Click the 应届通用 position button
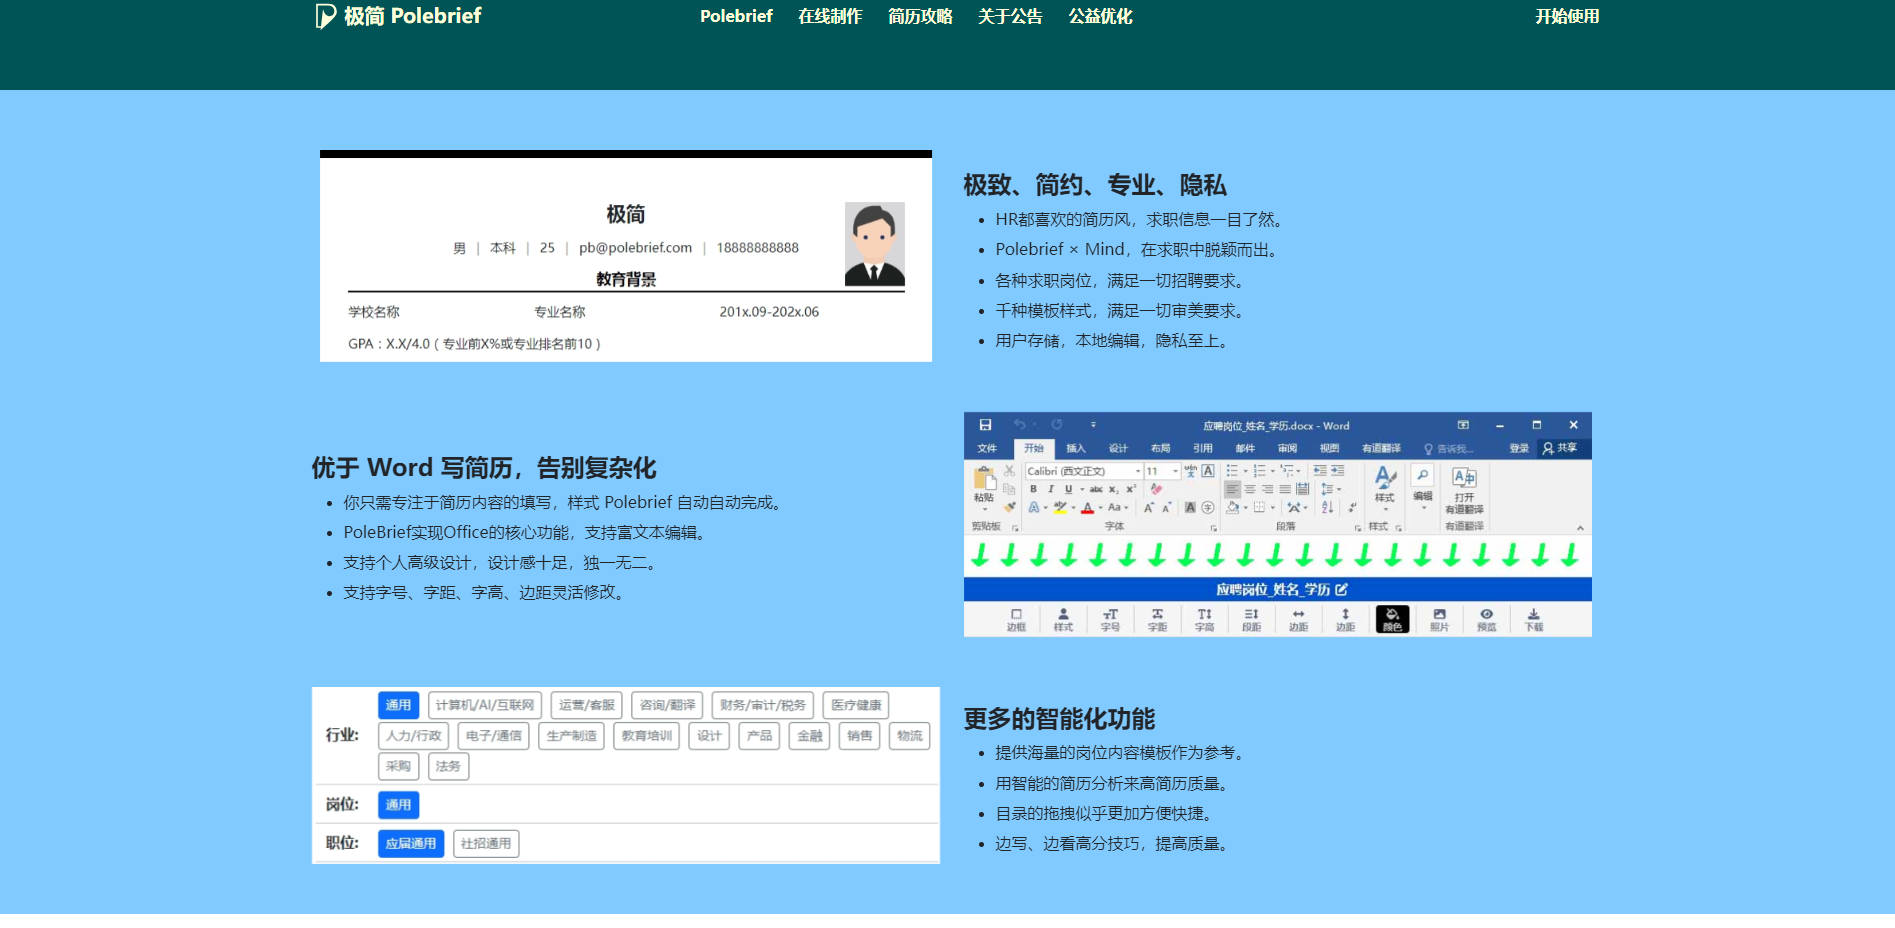This screenshot has height=928, width=1895. pos(411,843)
